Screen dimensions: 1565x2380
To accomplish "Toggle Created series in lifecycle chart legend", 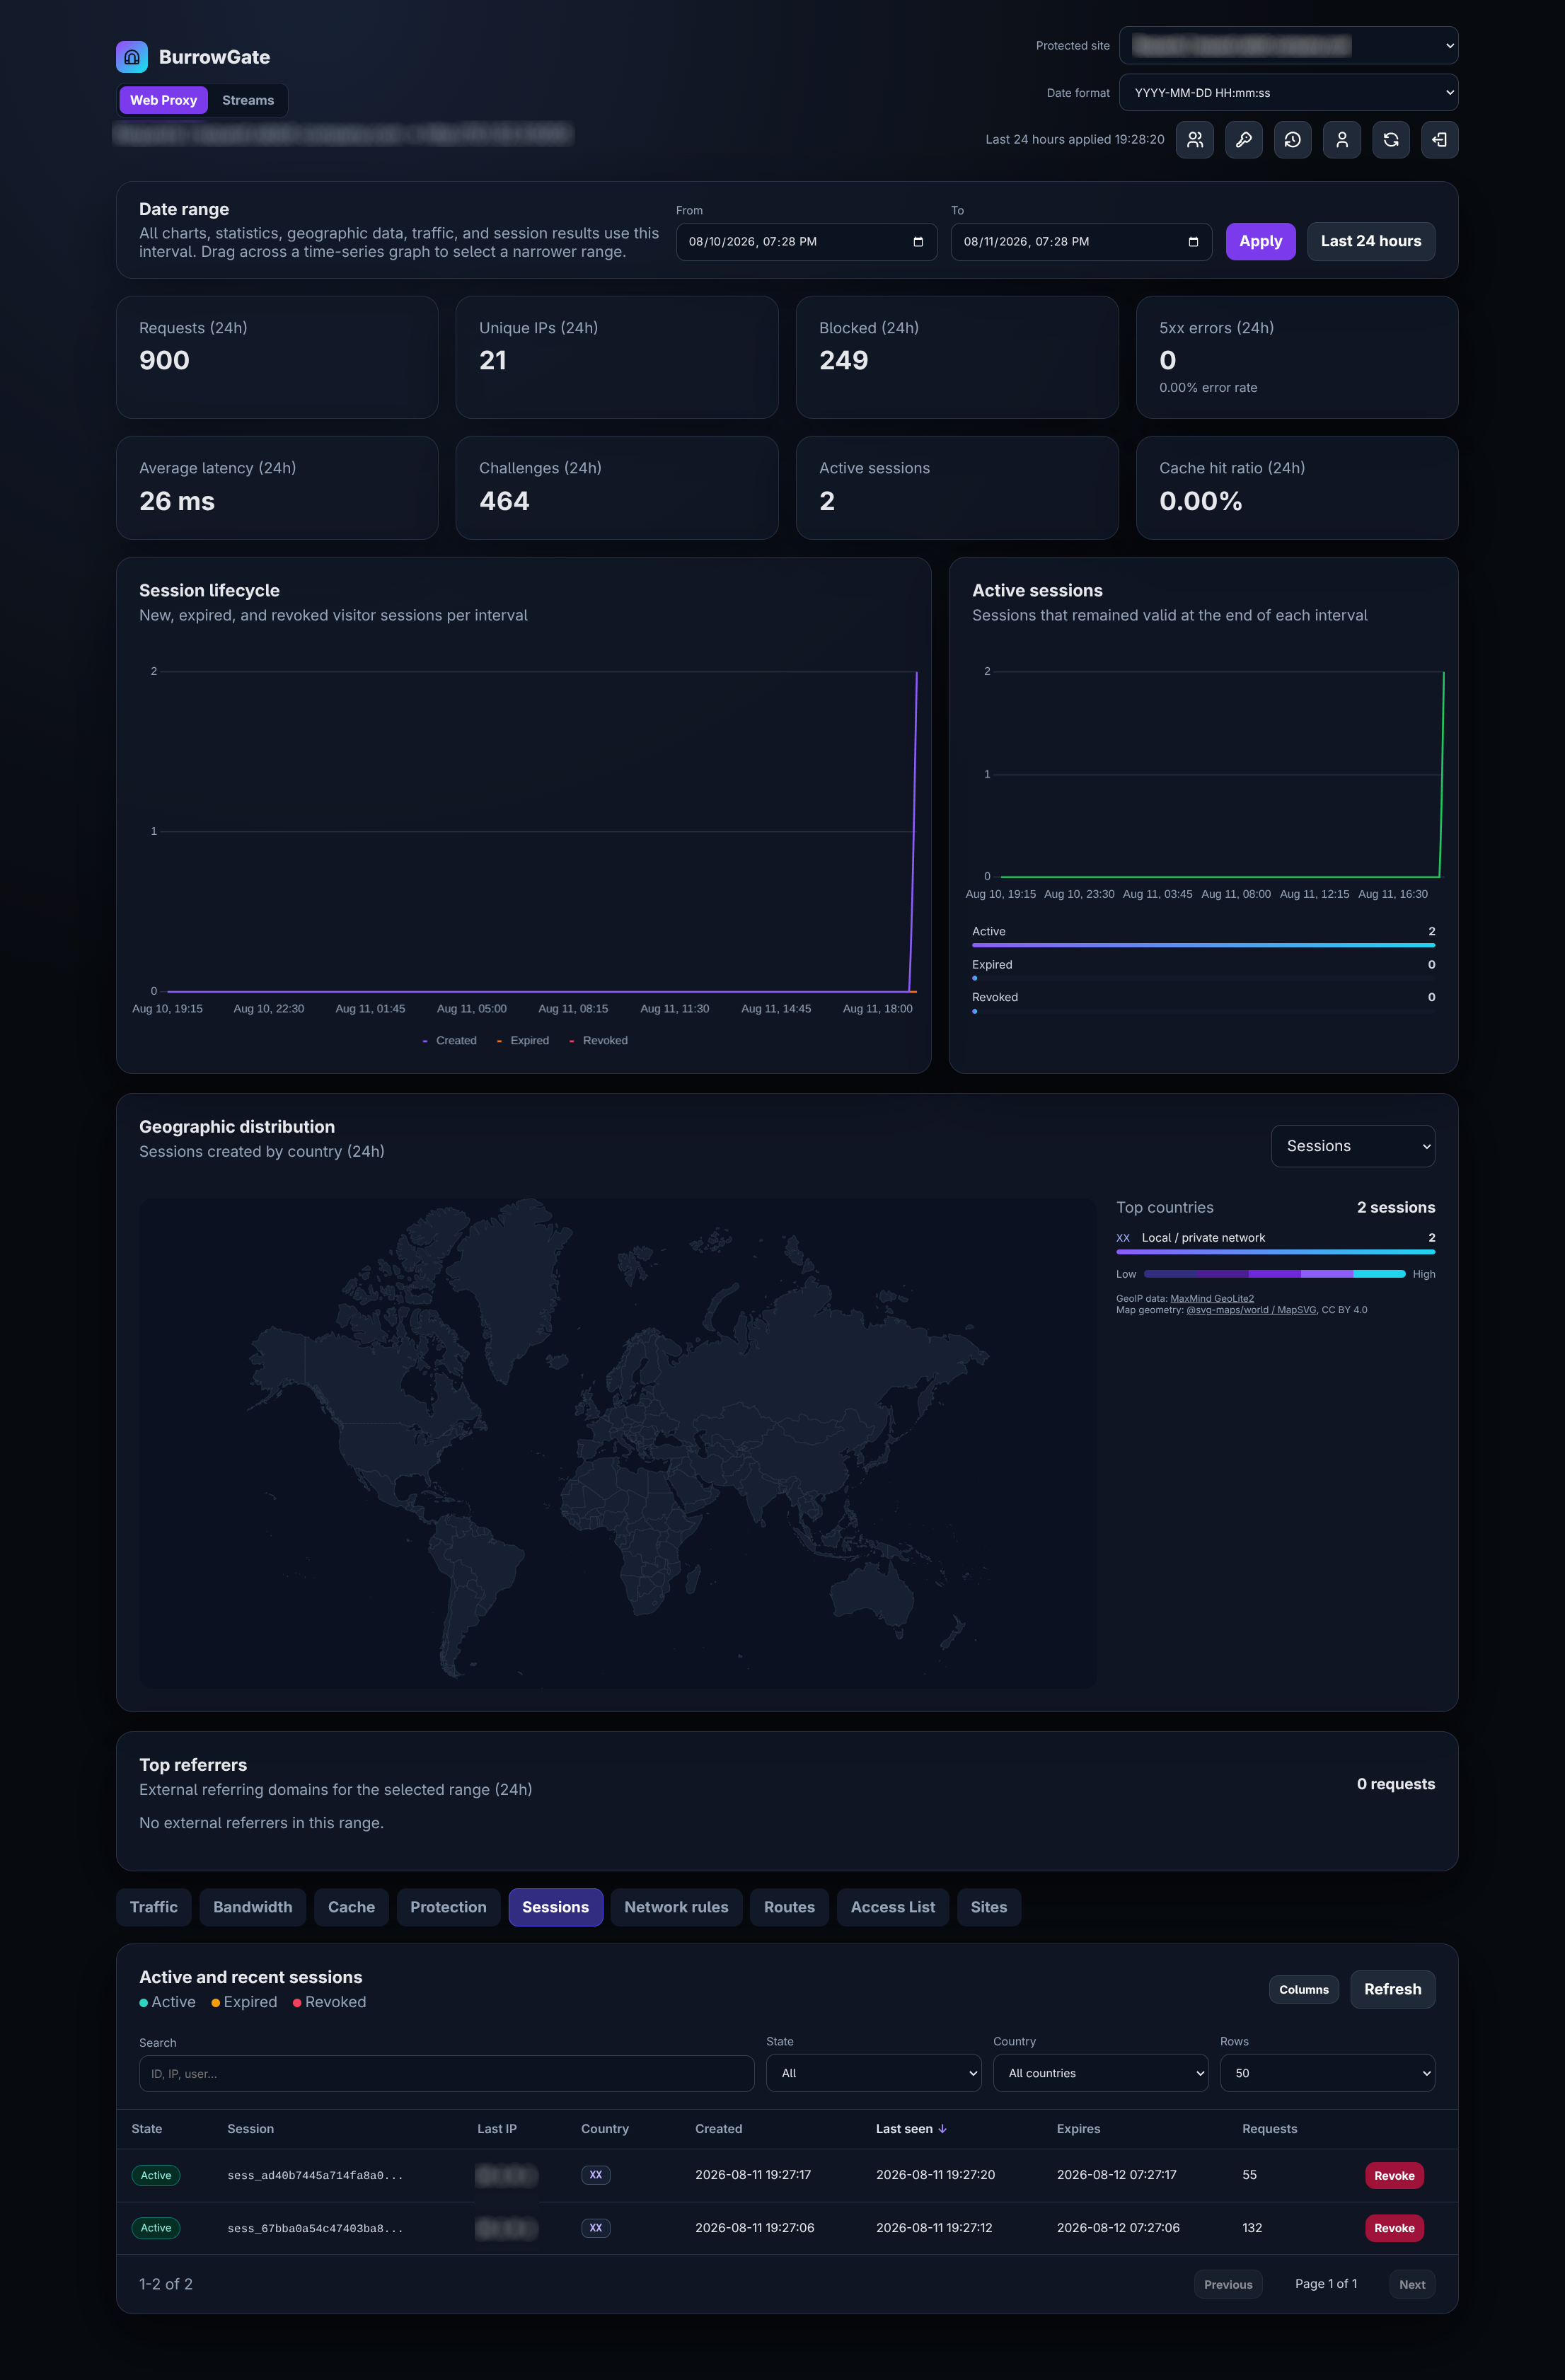I will point(449,1041).
